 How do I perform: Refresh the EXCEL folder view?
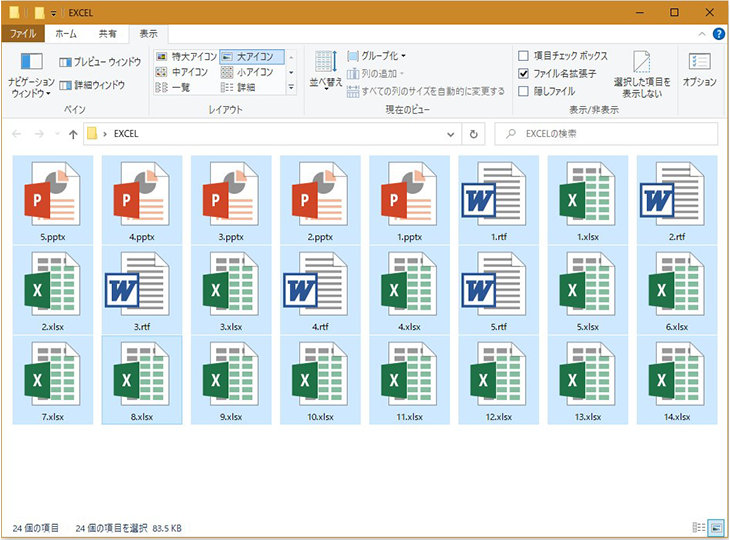473,134
